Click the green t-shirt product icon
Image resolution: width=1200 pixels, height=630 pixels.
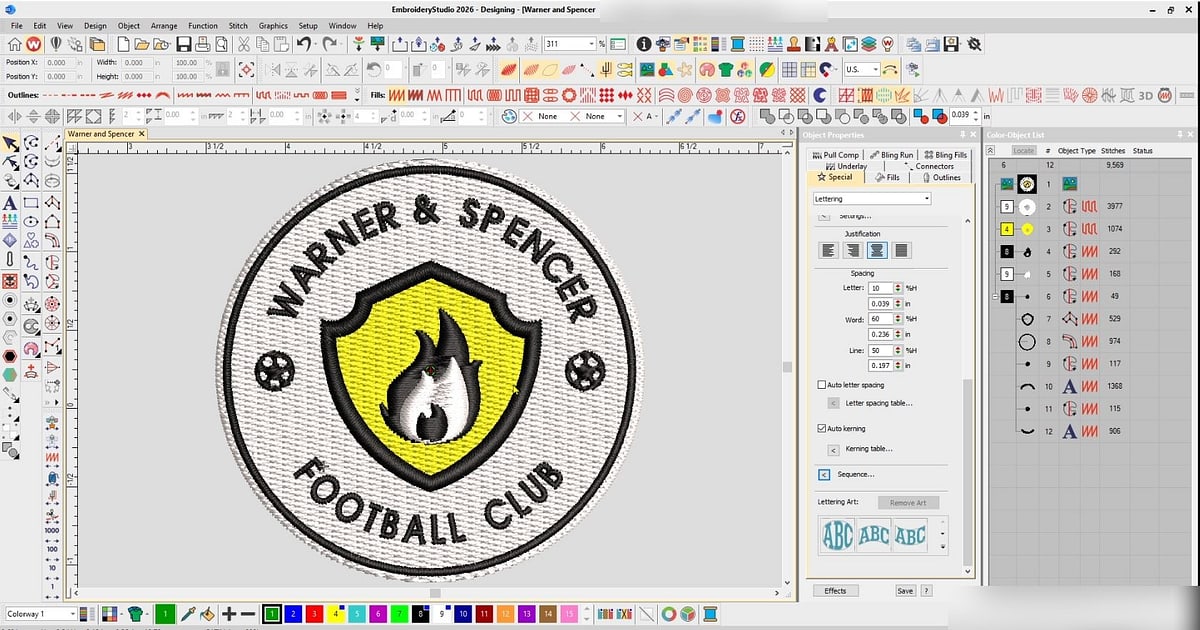725,69
